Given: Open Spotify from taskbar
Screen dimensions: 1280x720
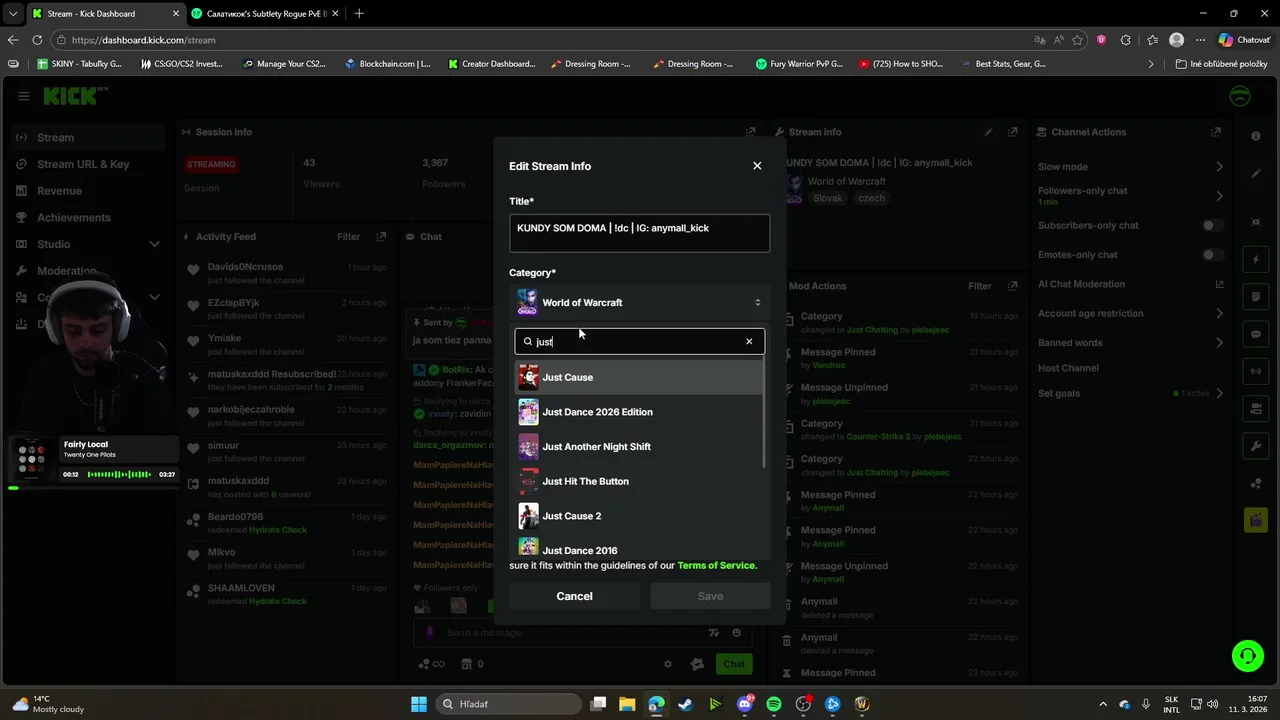Looking at the screenshot, I should (774, 704).
